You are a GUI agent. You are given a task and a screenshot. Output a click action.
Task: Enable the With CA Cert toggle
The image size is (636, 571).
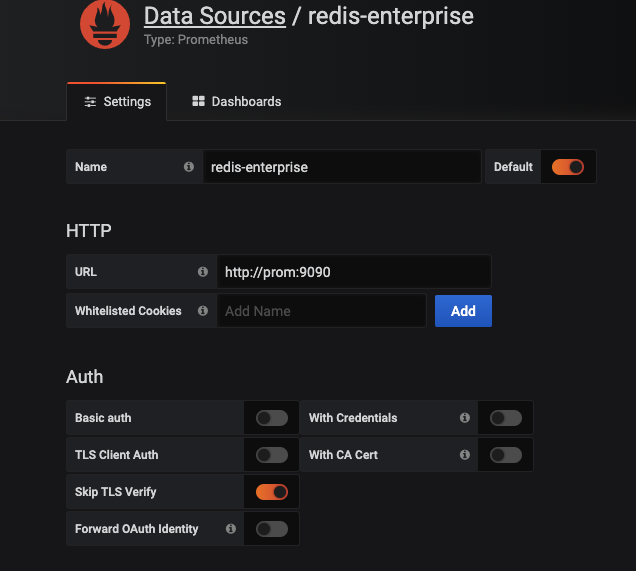click(506, 455)
